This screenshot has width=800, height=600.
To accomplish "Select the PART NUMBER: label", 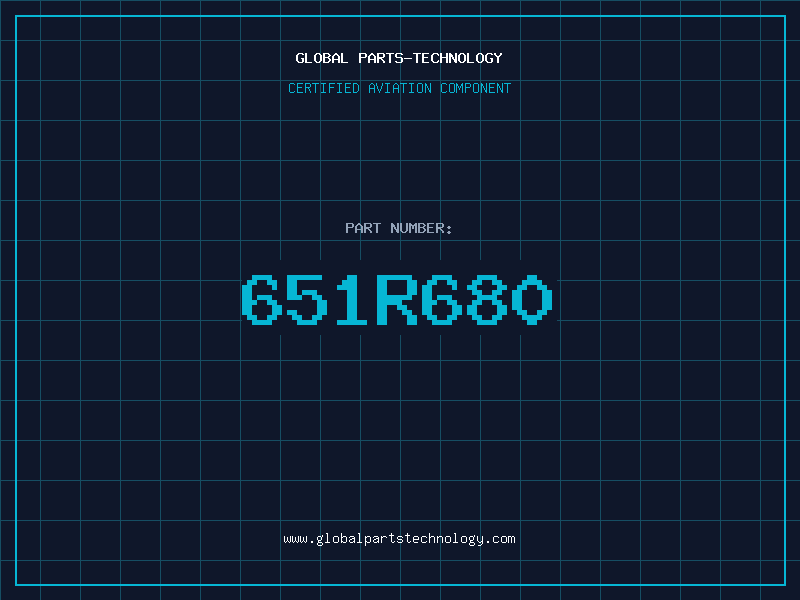I will (x=399, y=228).
